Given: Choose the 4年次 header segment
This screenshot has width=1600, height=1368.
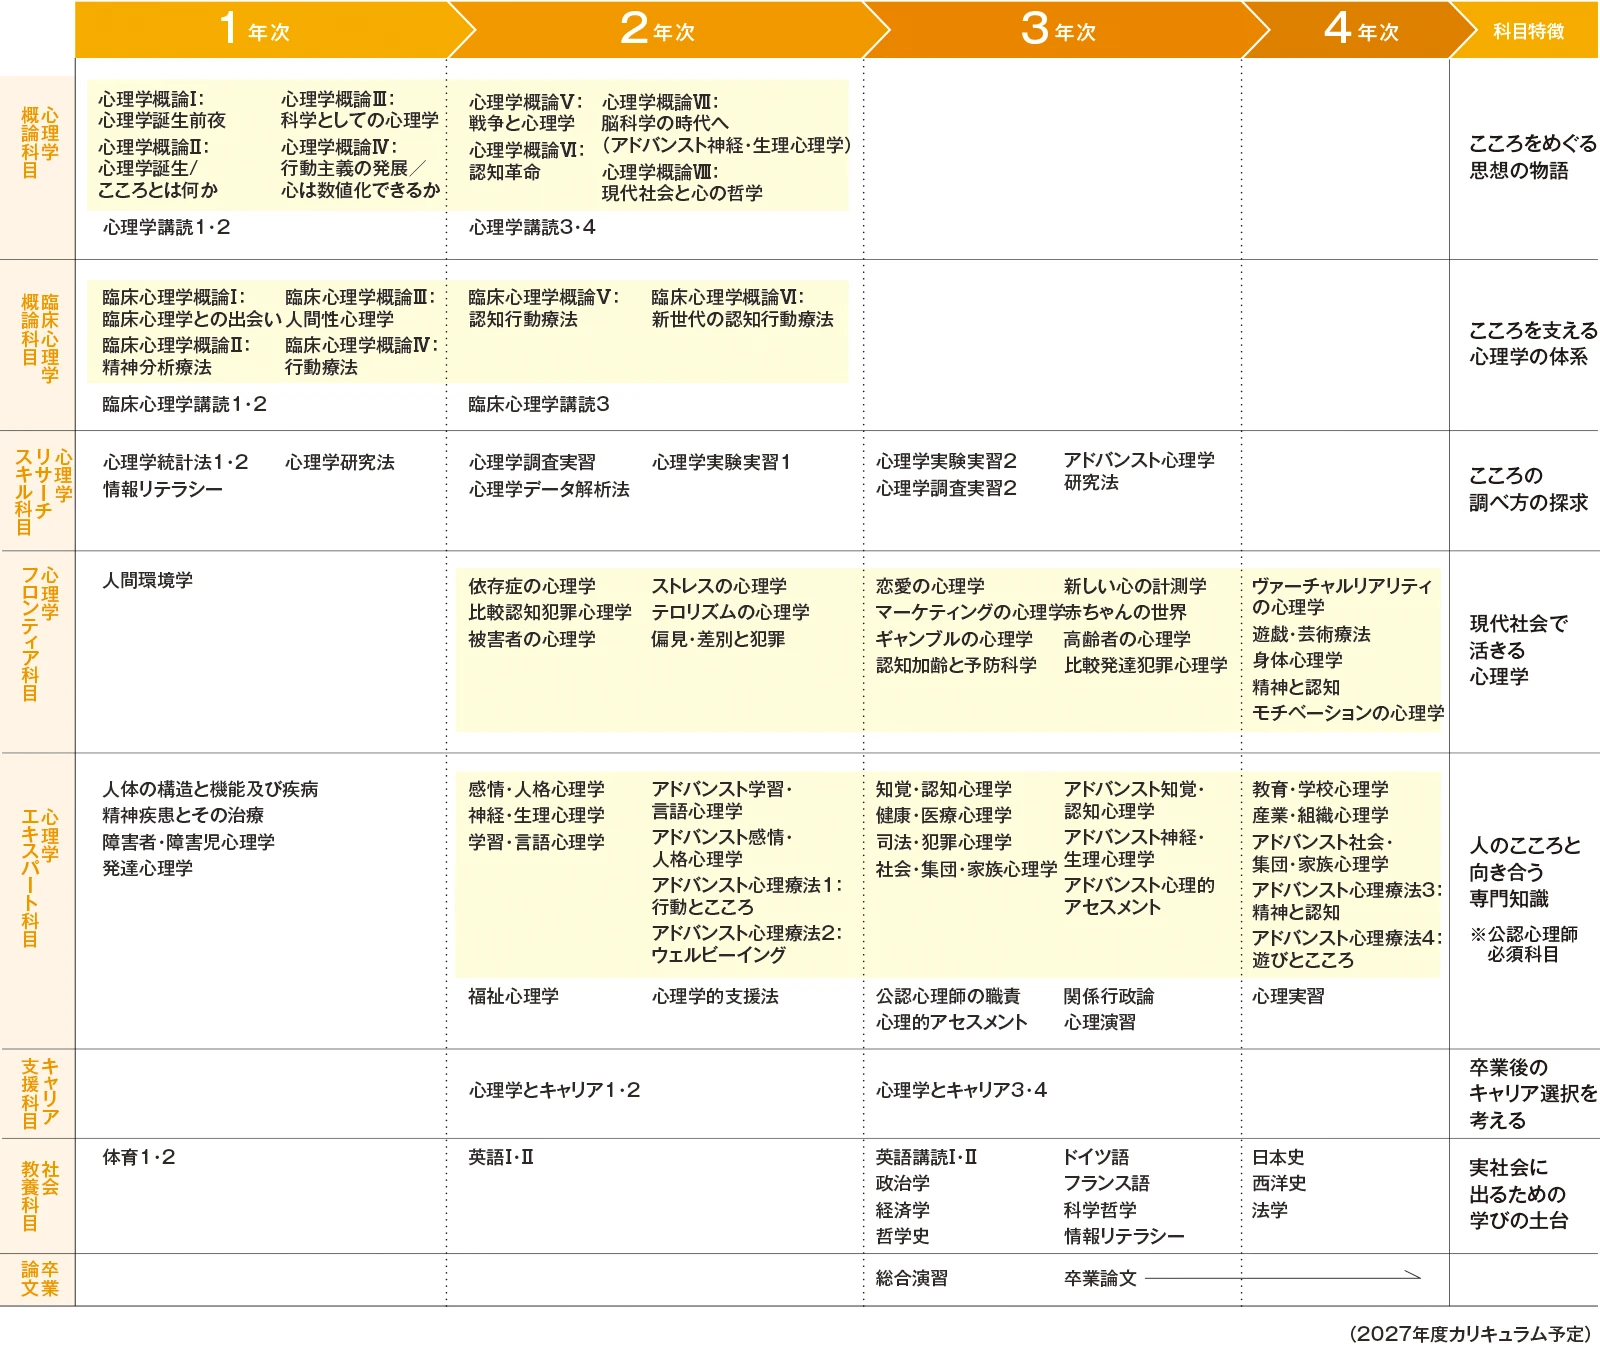Looking at the screenshot, I should (x=1361, y=30).
